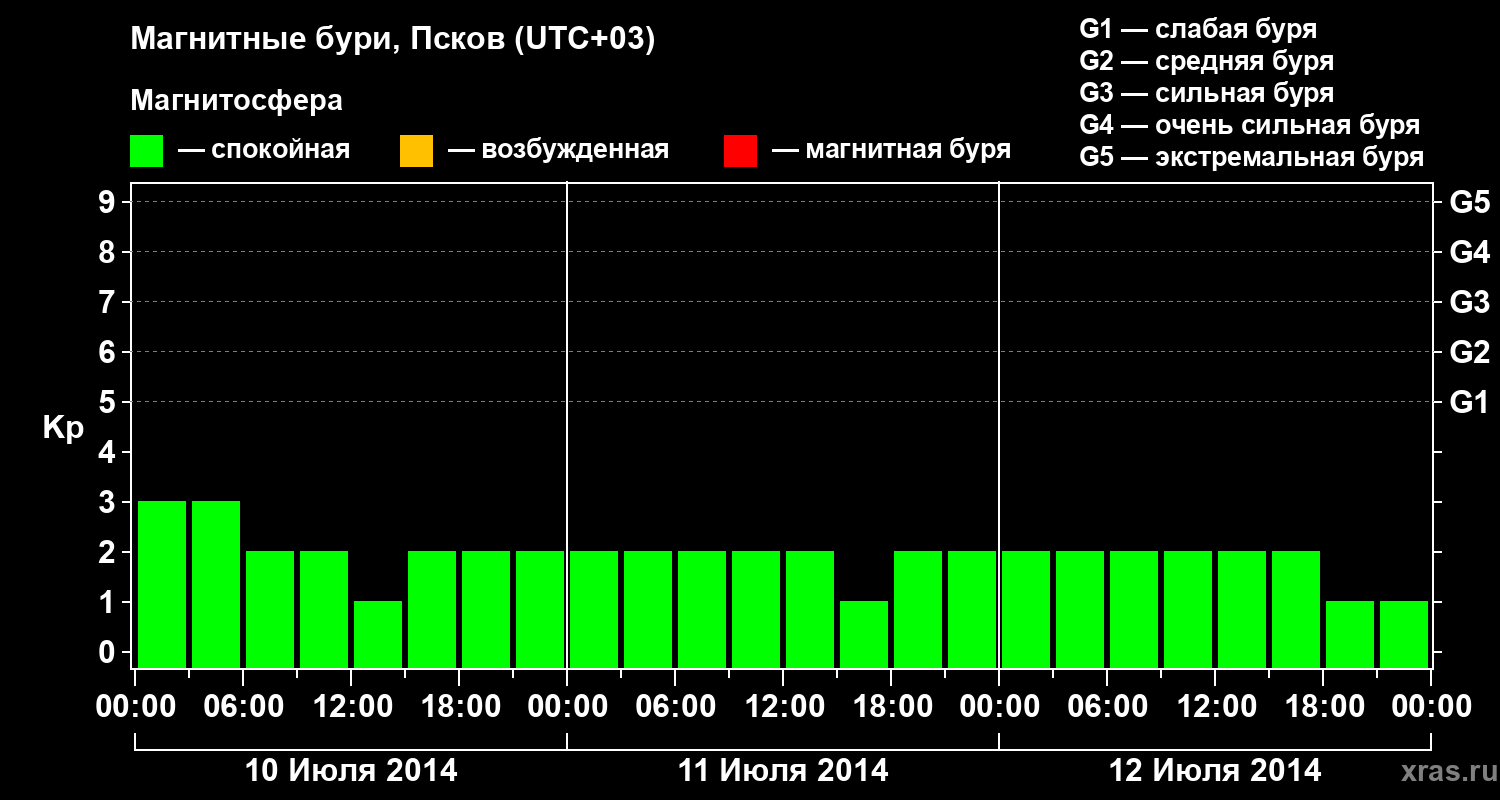Viewport: 1500px width, 800px height.
Task: Click the Kp 1 bar at 12:00 on 10 July
Action: [x=378, y=634]
